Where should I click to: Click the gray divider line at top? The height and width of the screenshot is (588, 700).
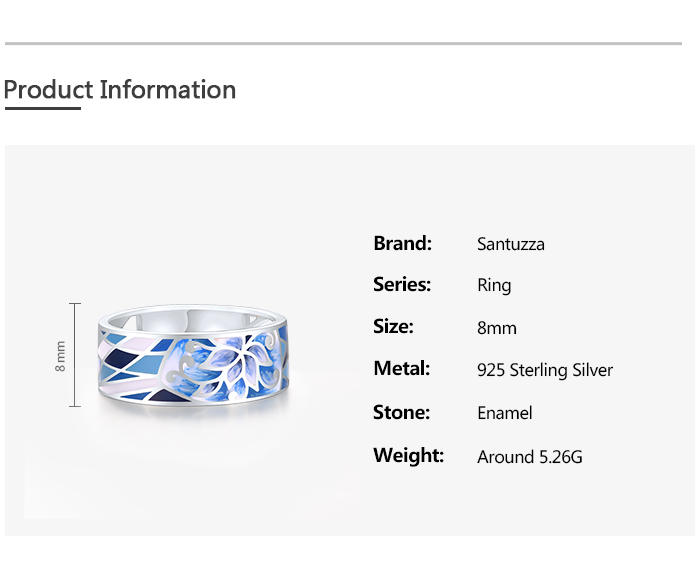343,44
